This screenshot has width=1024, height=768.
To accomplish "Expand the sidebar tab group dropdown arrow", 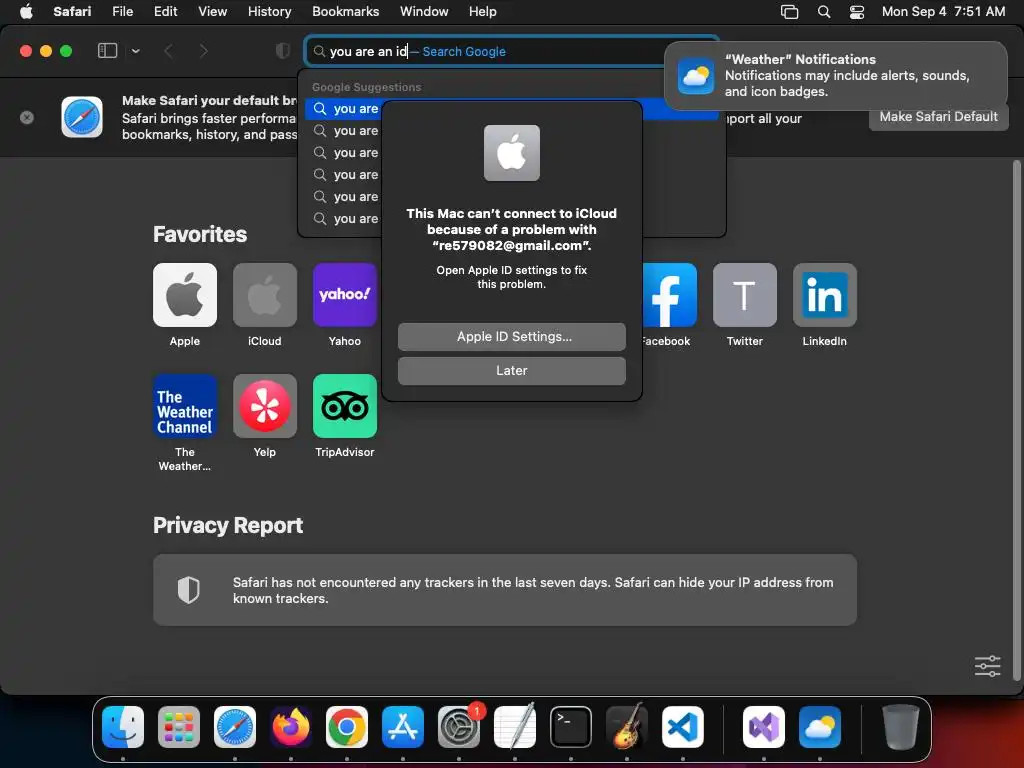I will [x=135, y=51].
